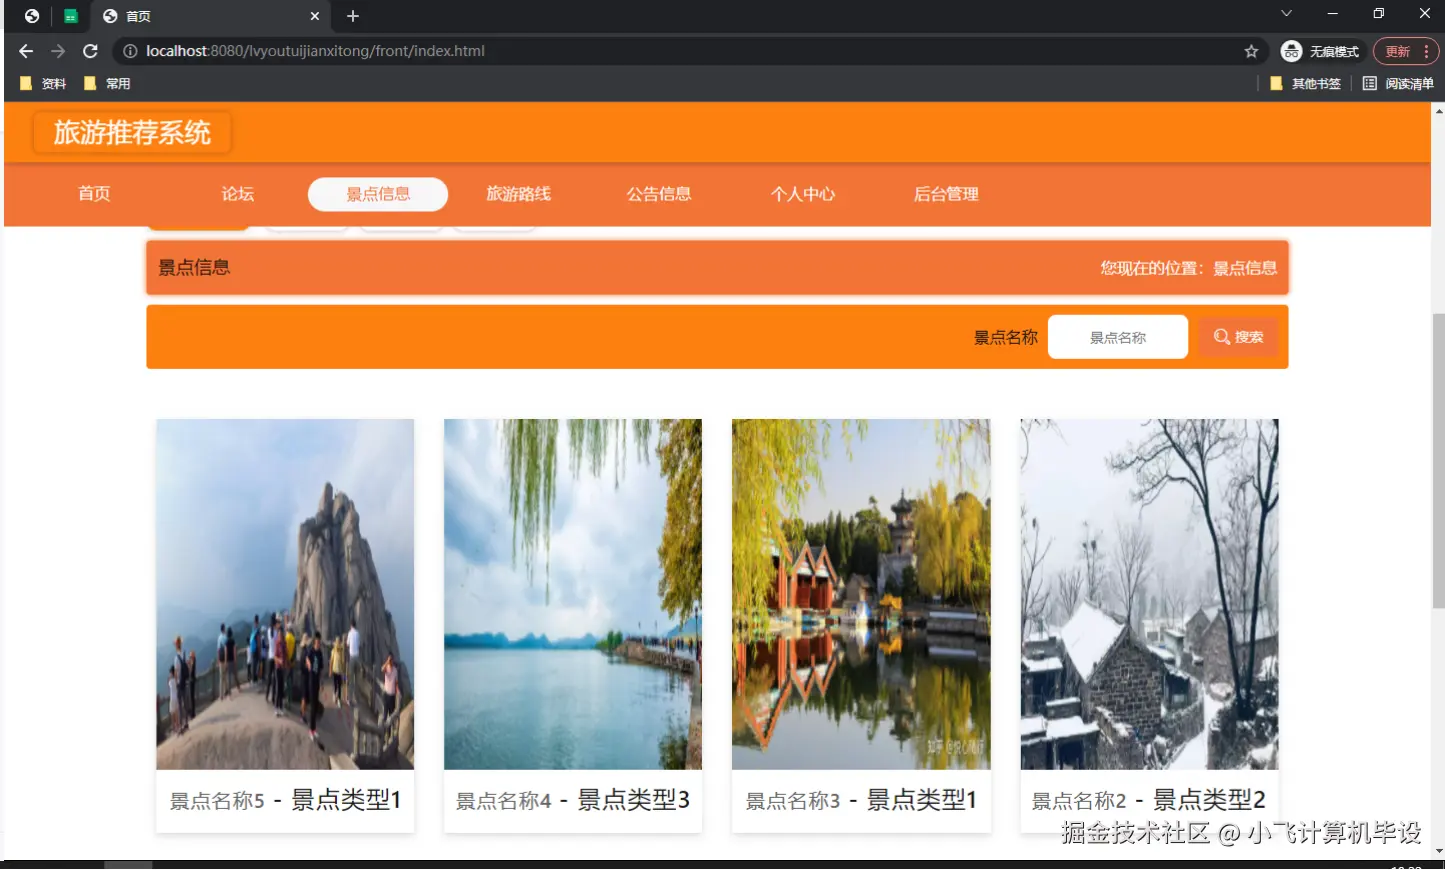Click the search magnifier icon beside 搜索
This screenshot has height=870, width=1445.
coord(1220,337)
